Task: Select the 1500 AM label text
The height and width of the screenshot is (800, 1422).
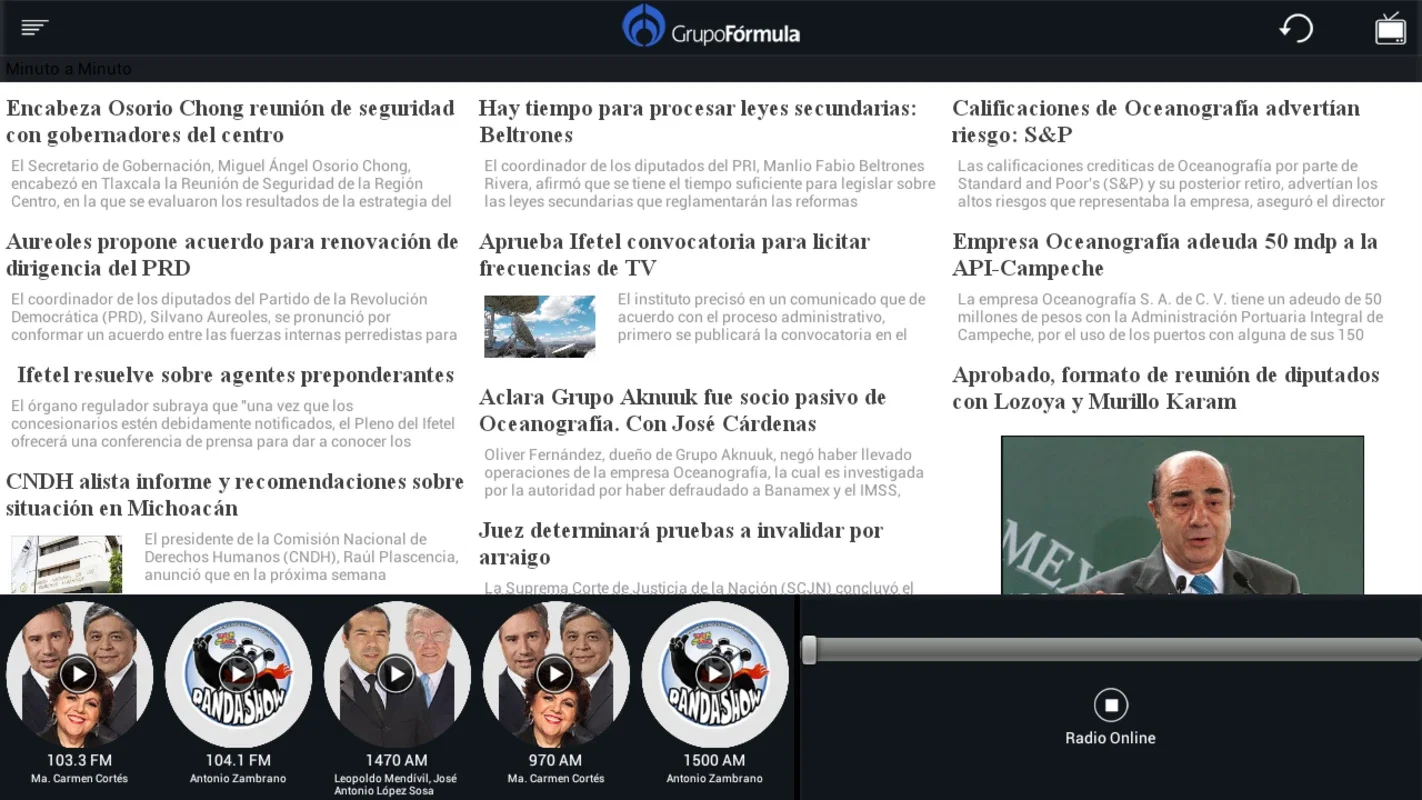Action: [x=714, y=760]
